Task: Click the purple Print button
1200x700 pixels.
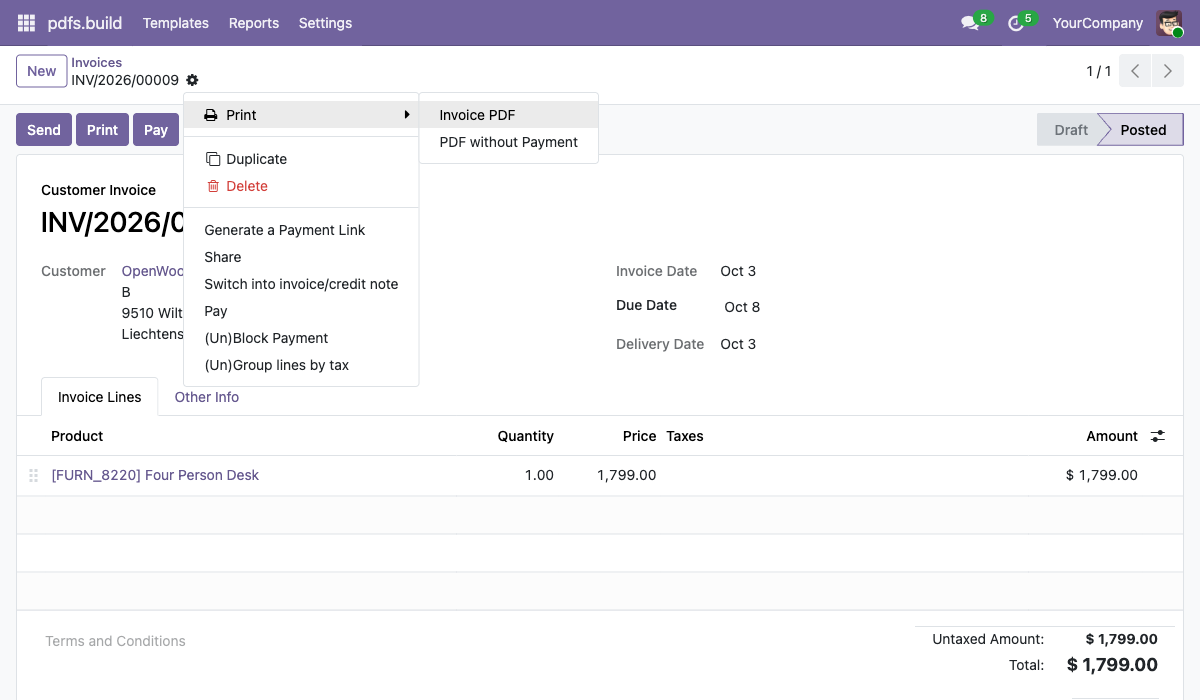Action: pyautogui.click(x=103, y=130)
